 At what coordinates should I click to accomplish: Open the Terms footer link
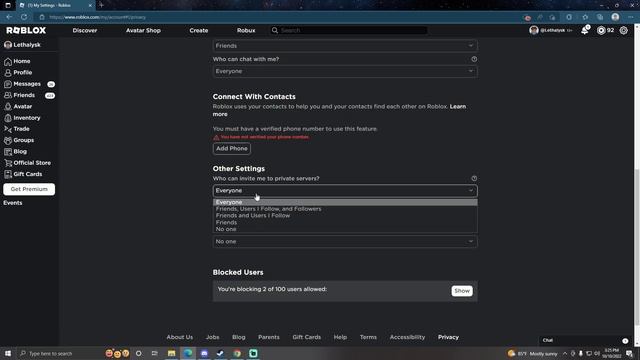(x=368, y=337)
